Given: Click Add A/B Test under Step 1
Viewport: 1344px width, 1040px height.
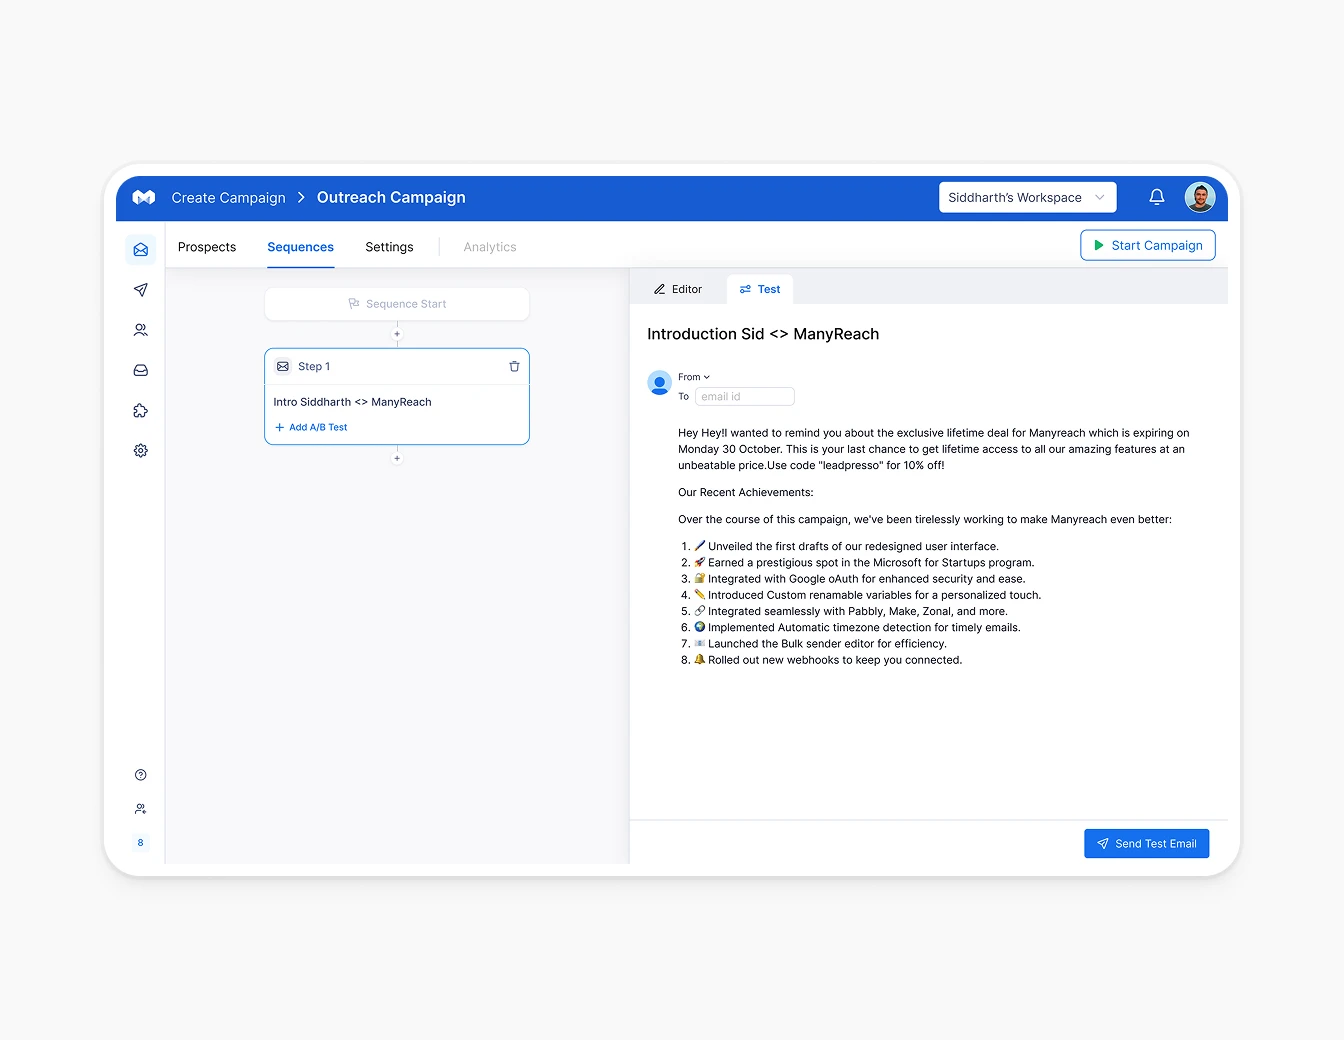Looking at the screenshot, I should click(x=311, y=427).
